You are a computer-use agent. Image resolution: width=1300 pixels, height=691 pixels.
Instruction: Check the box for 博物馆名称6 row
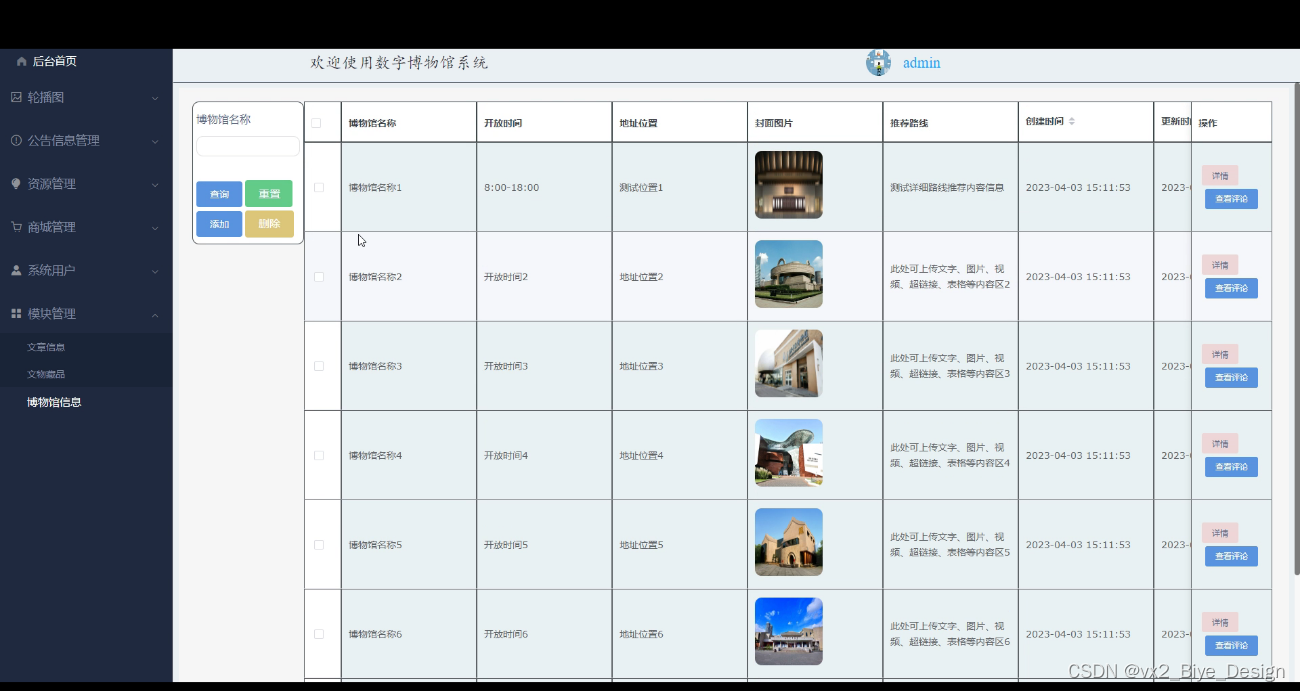(319, 634)
